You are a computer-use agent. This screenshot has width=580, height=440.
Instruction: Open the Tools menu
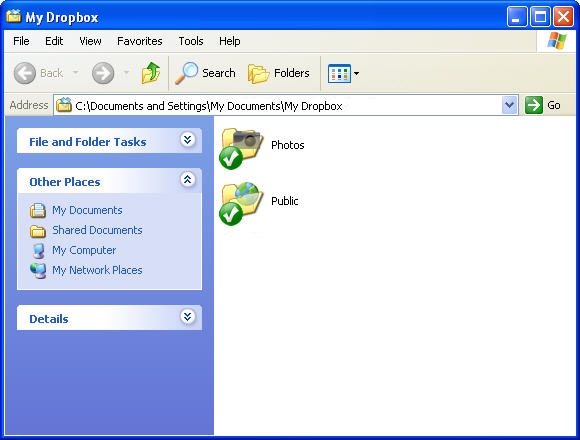(191, 41)
